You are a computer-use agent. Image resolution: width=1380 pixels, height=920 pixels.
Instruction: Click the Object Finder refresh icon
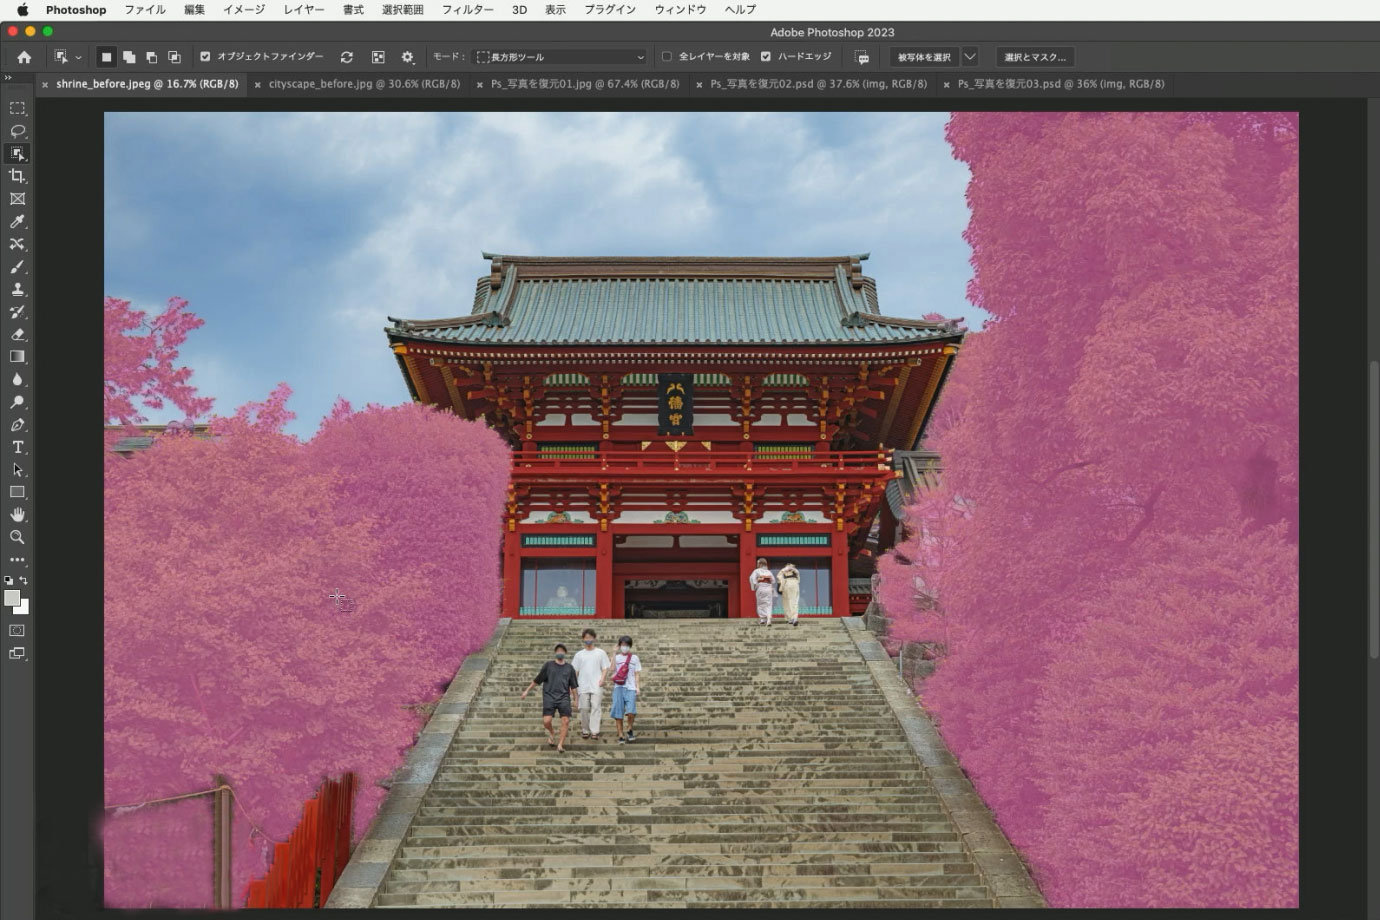pyautogui.click(x=347, y=57)
